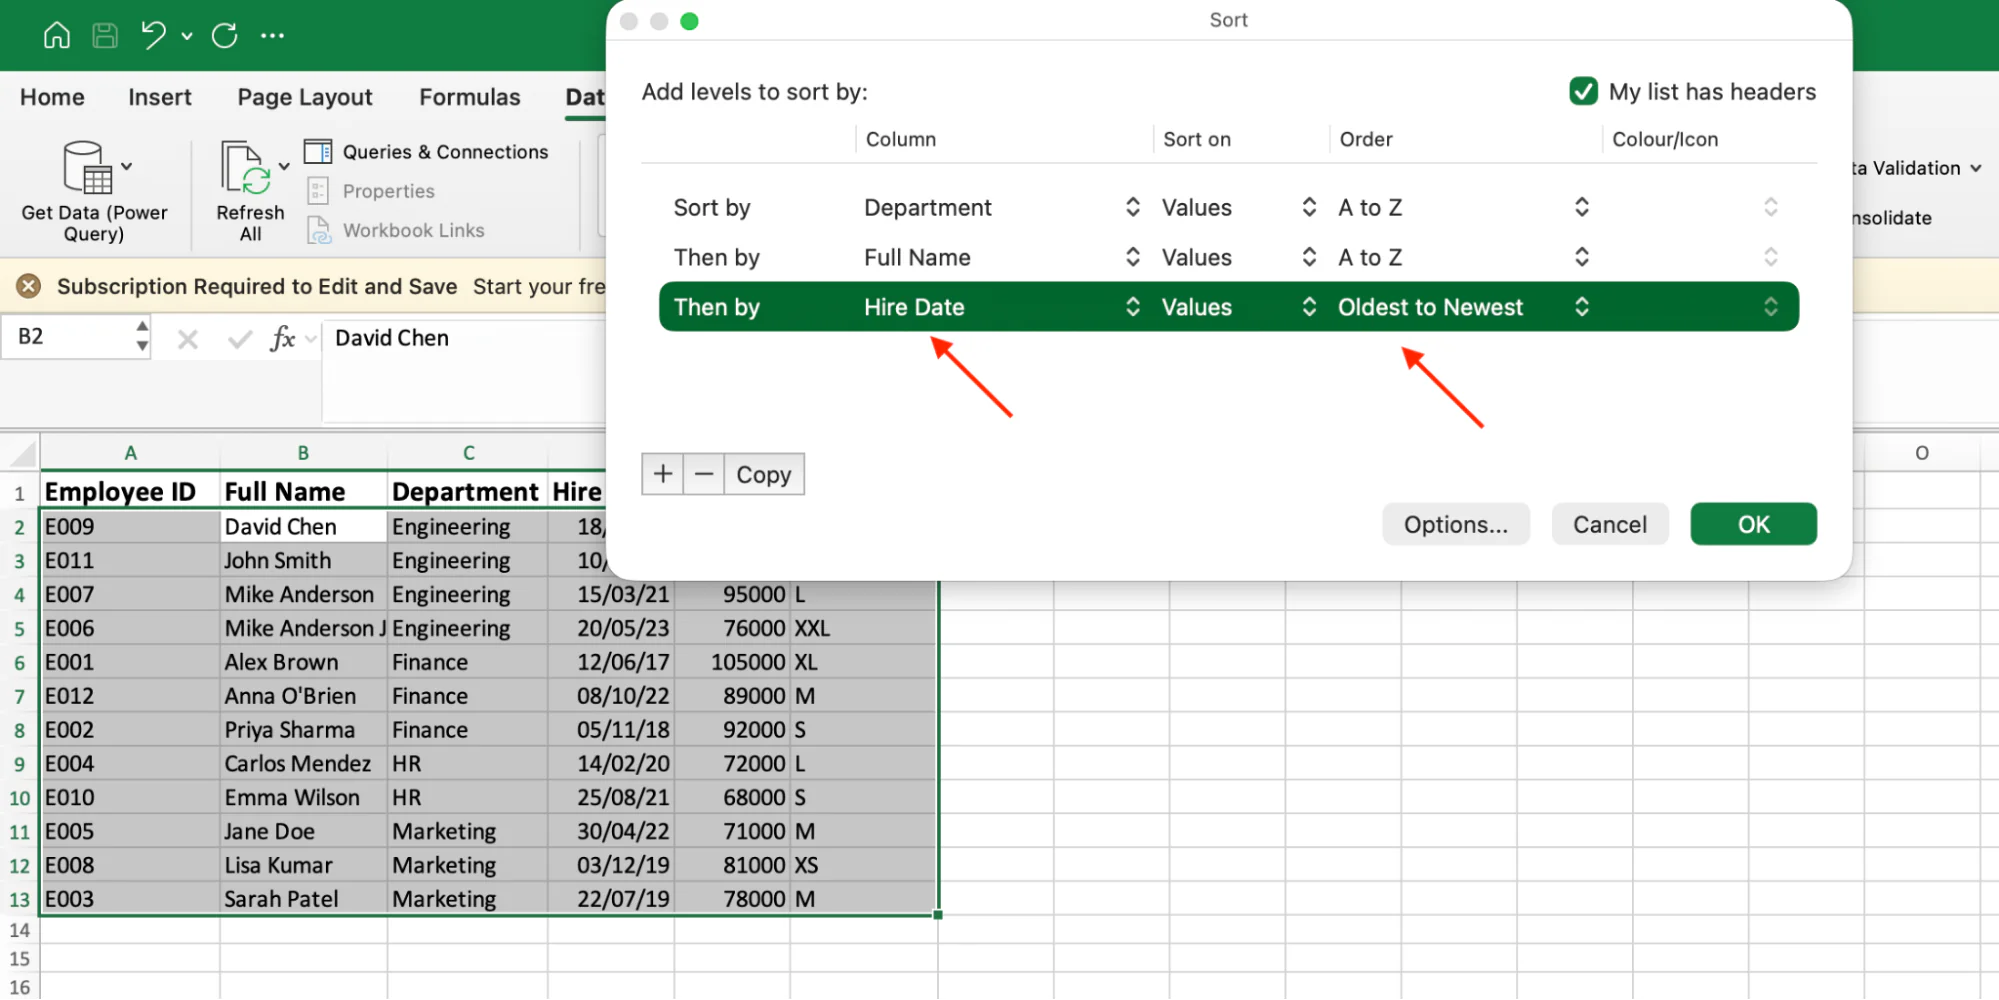The image size is (1999, 1000).
Task: Click the Select All corner triangle
Action: click(x=21, y=453)
